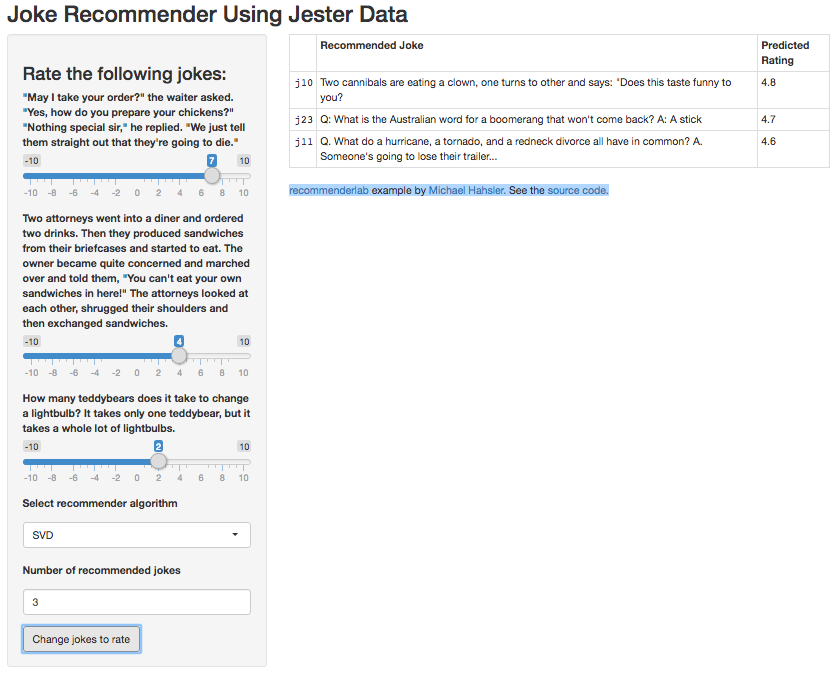The image size is (838, 673).
Task: Click the 10 max label on chicken joke slider
Action: coord(244,161)
